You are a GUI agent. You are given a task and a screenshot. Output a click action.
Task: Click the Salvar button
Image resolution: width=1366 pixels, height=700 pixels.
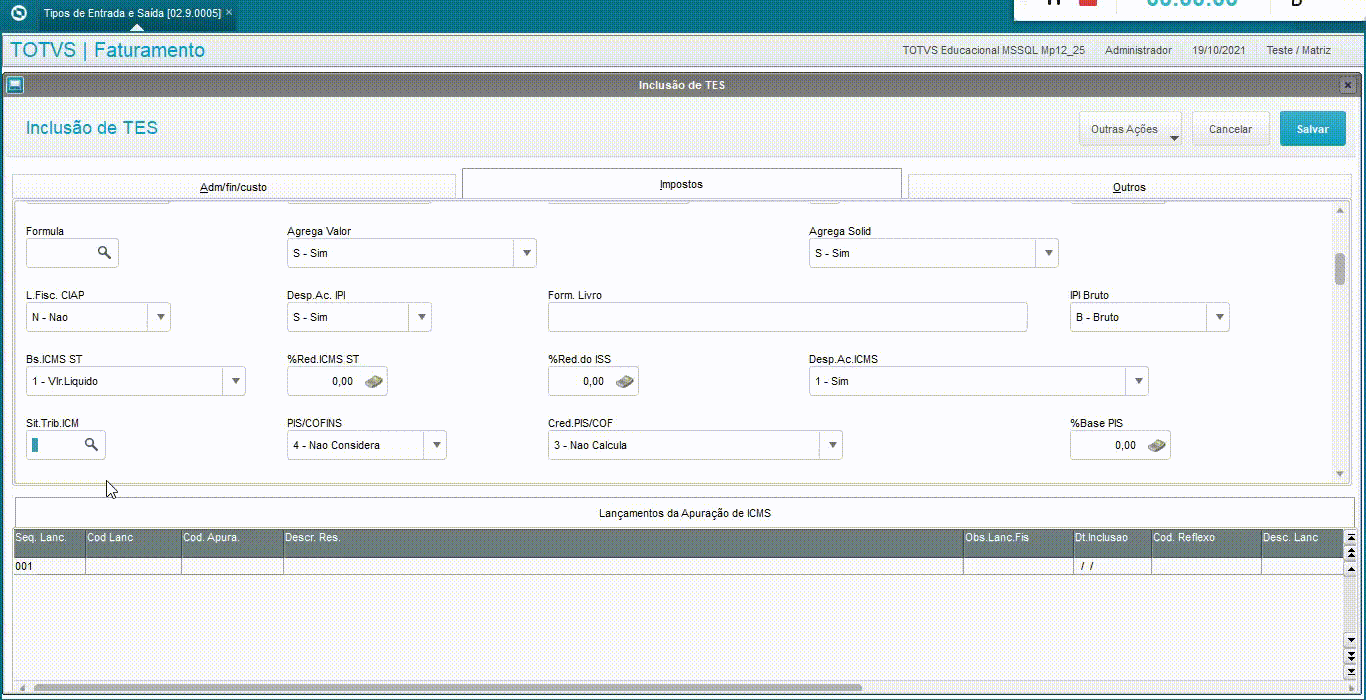coord(1313,129)
